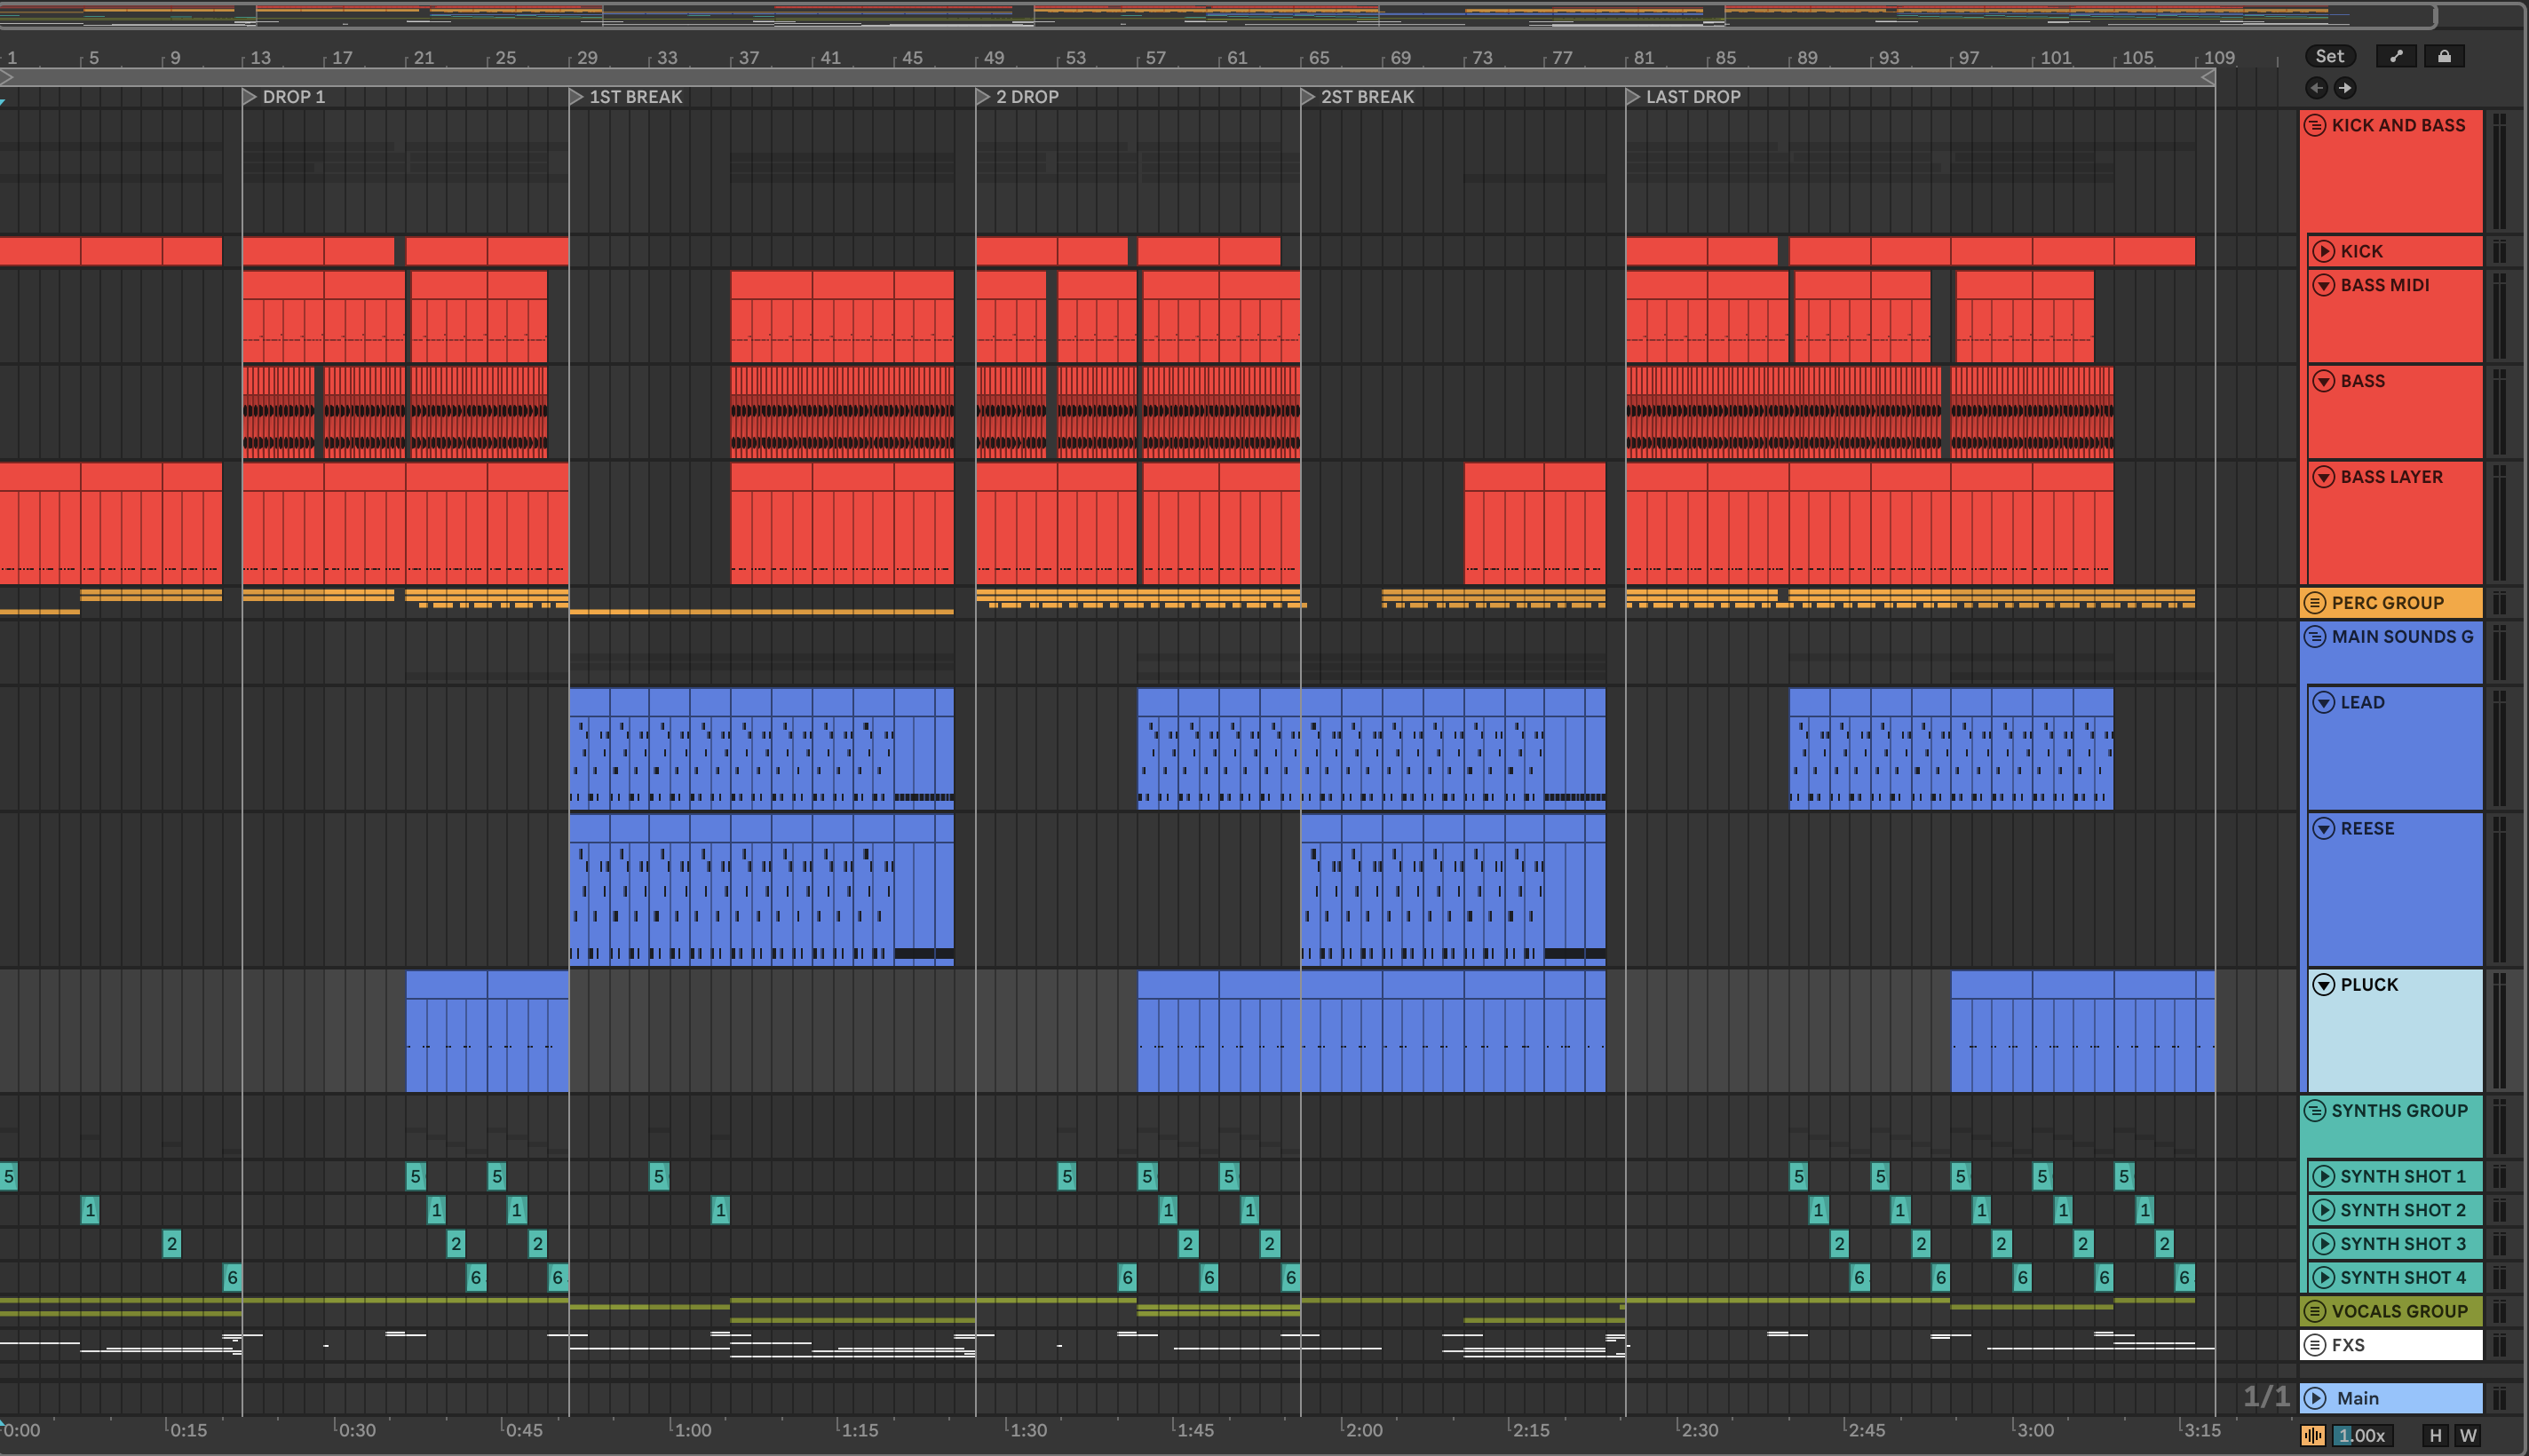Unfold the VOCALS GROUP
2529x1456 pixels.
pos(2315,1311)
